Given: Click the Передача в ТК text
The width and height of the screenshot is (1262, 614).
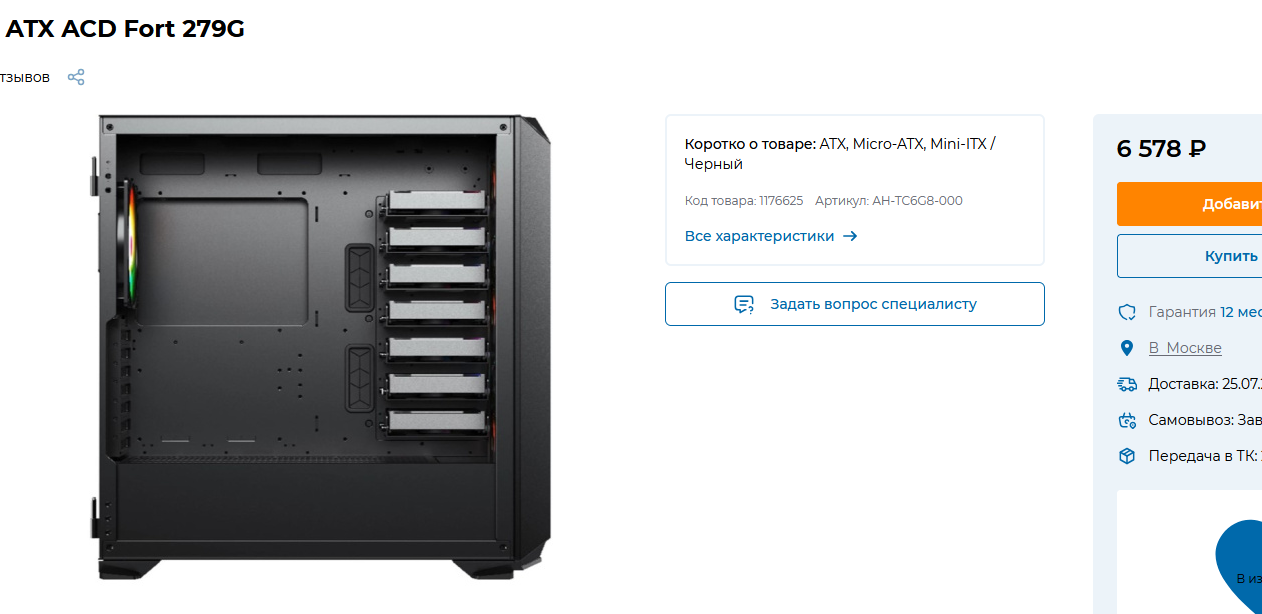Looking at the screenshot, I should (1205, 456).
